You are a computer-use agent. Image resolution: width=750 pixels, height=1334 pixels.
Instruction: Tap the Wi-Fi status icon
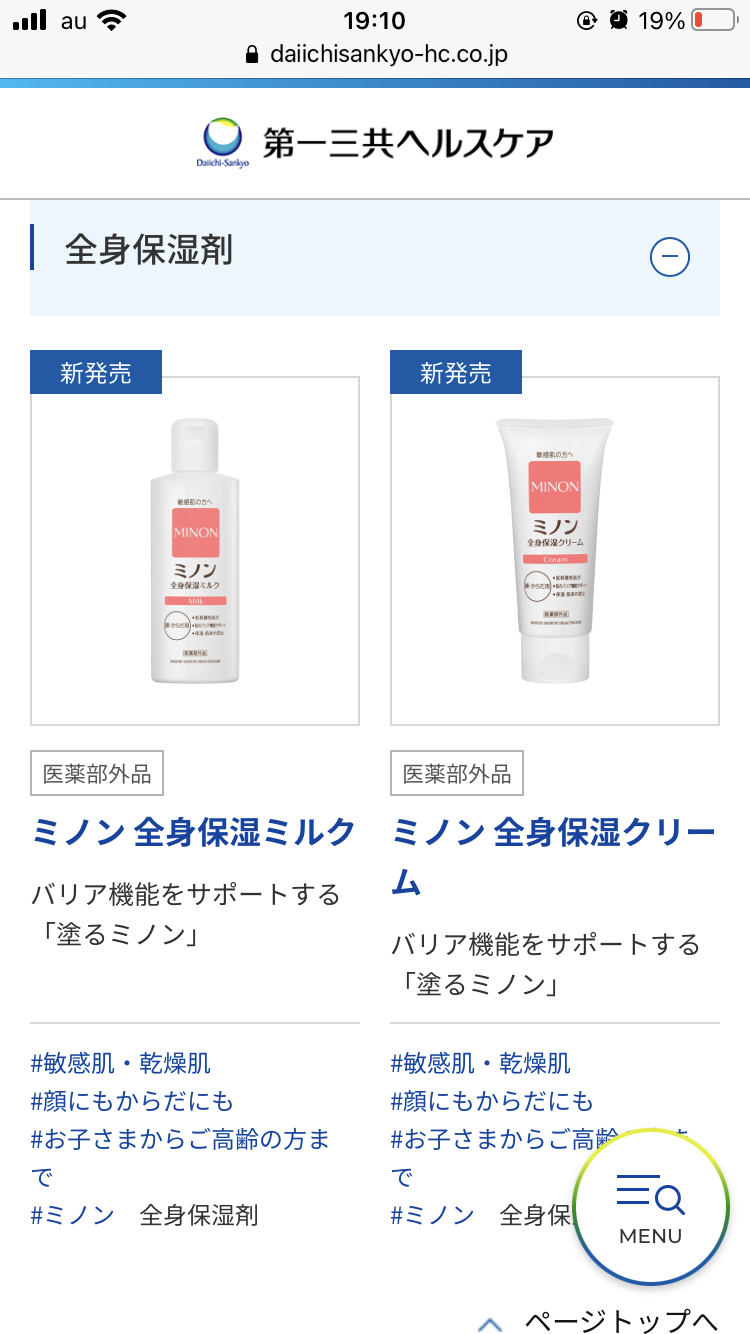[x=113, y=20]
